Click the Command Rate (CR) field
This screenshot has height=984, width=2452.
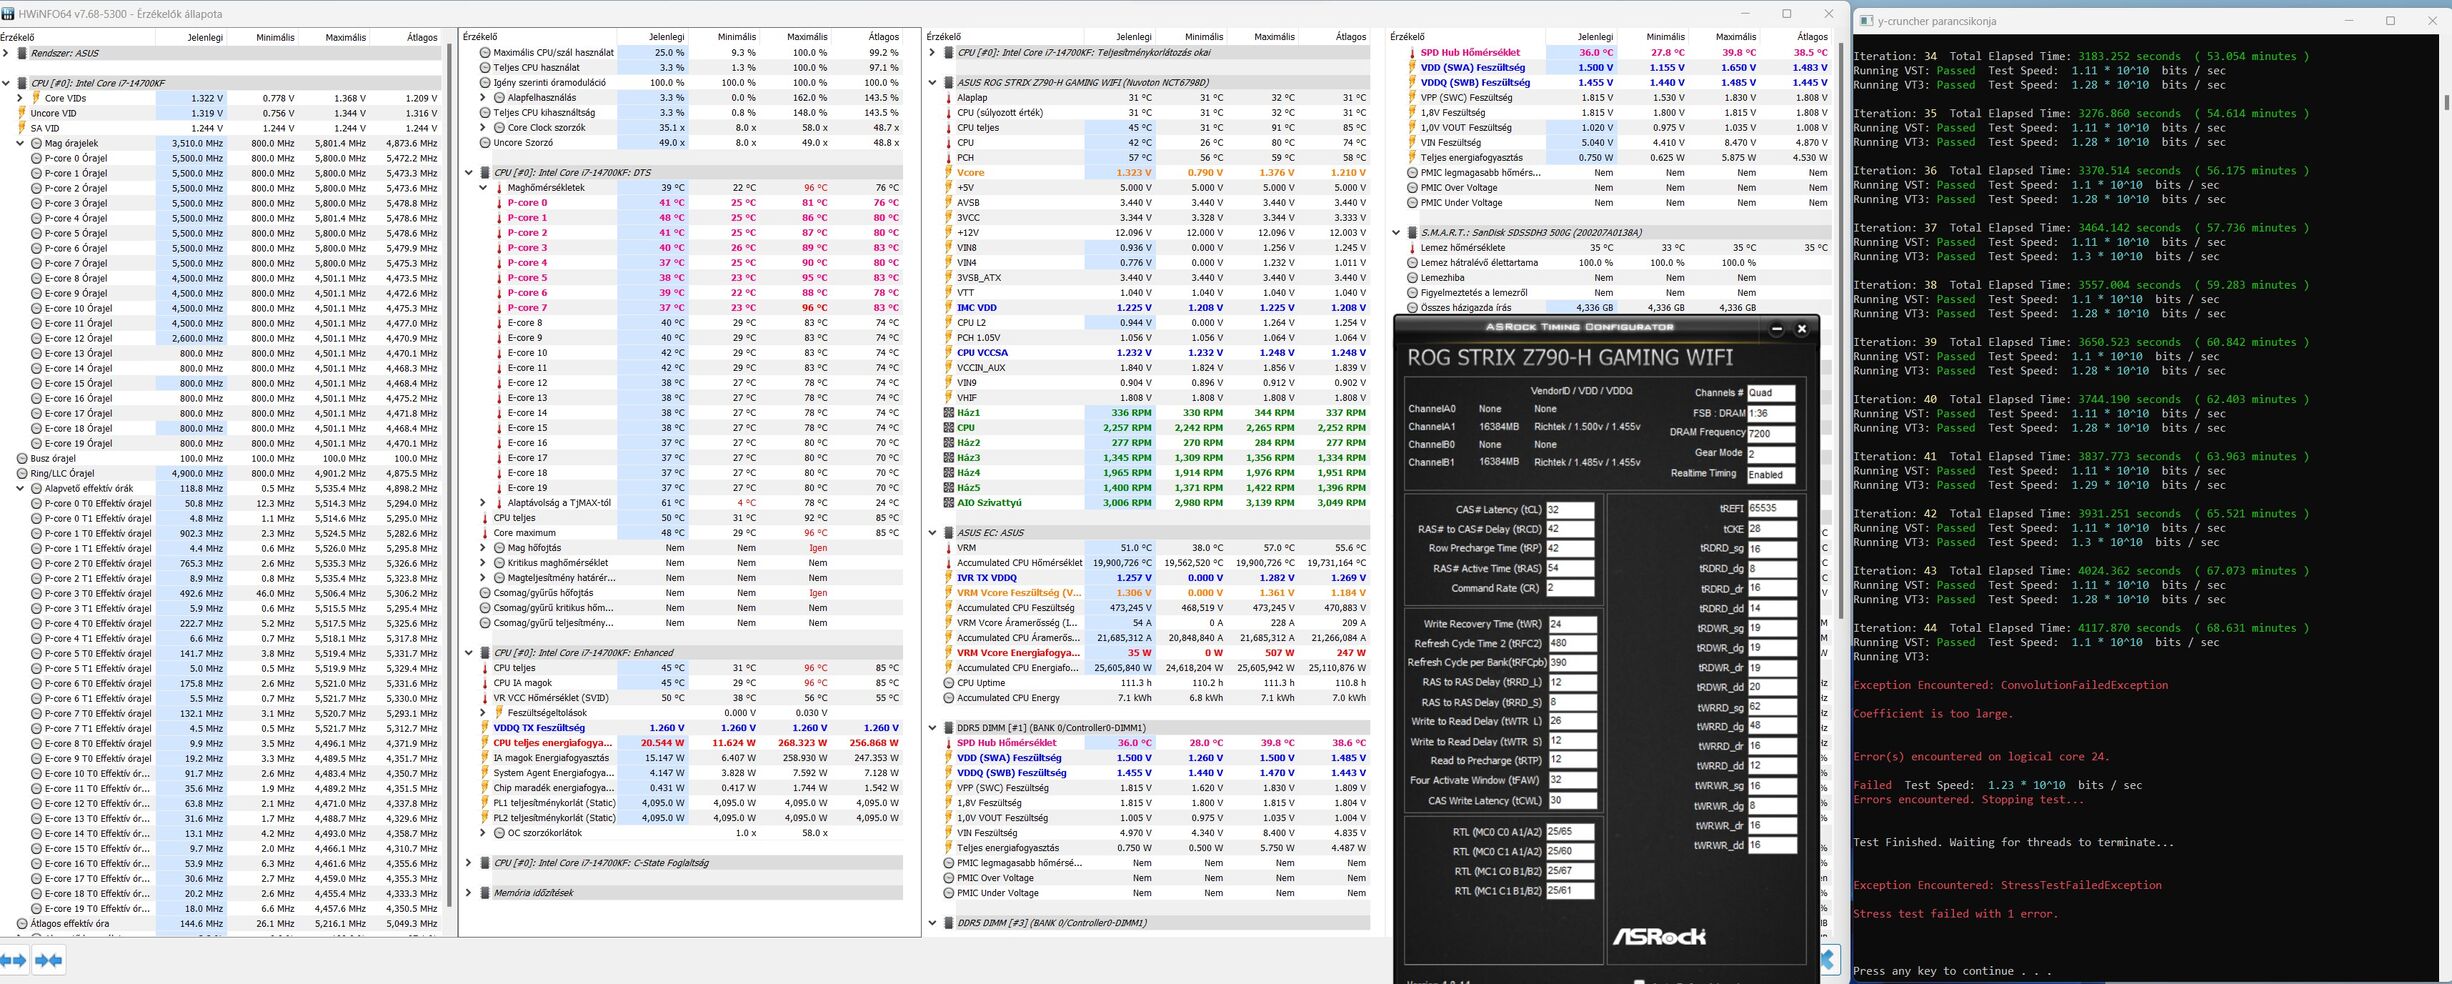click(1570, 588)
